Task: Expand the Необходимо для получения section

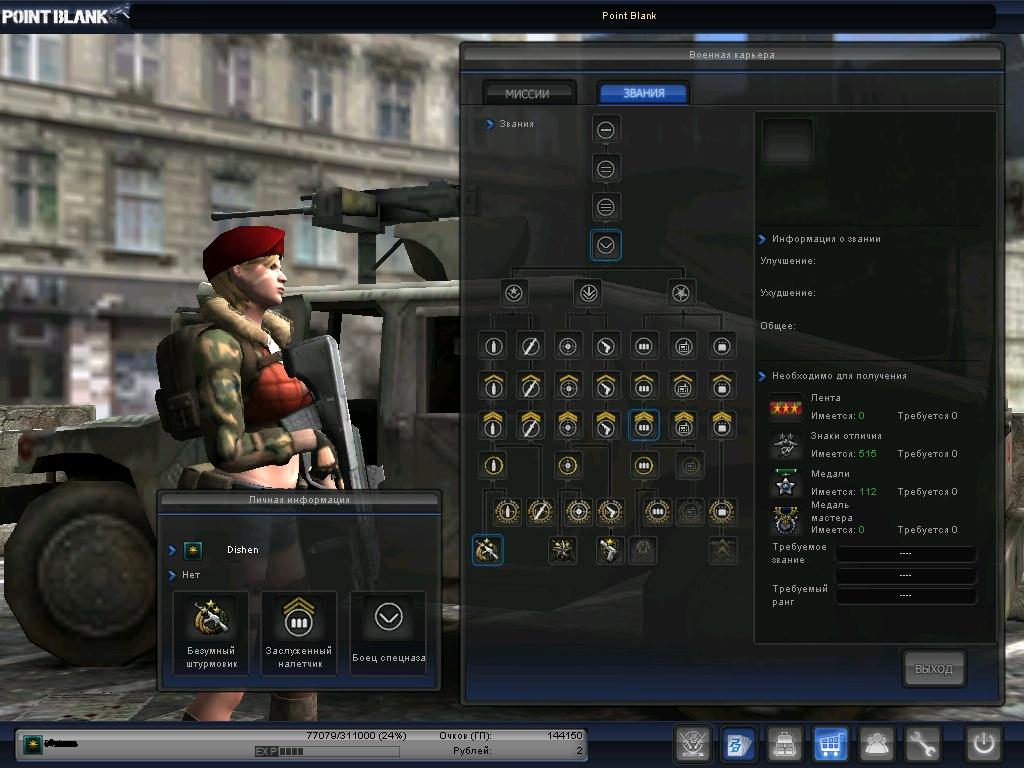Action: point(763,376)
